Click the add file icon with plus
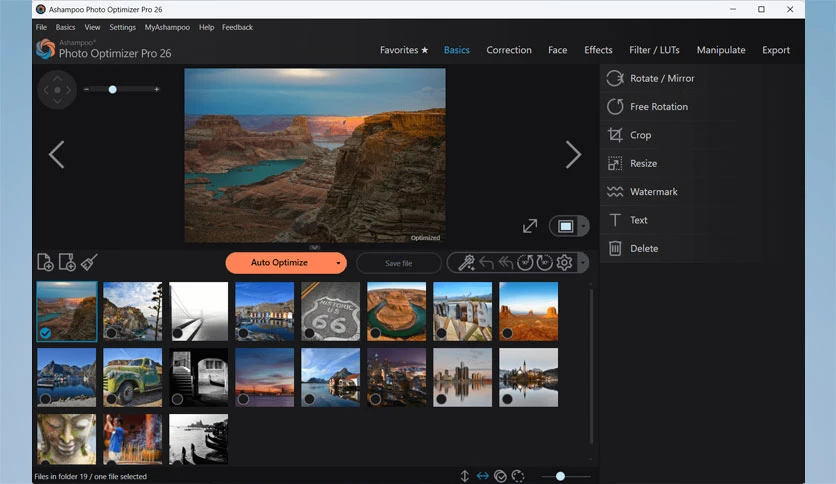The image size is (836, 484). point(45,262)
